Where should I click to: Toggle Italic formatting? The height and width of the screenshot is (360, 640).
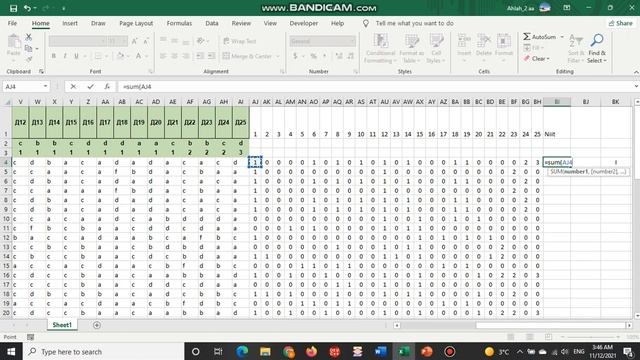coord(65,56)
